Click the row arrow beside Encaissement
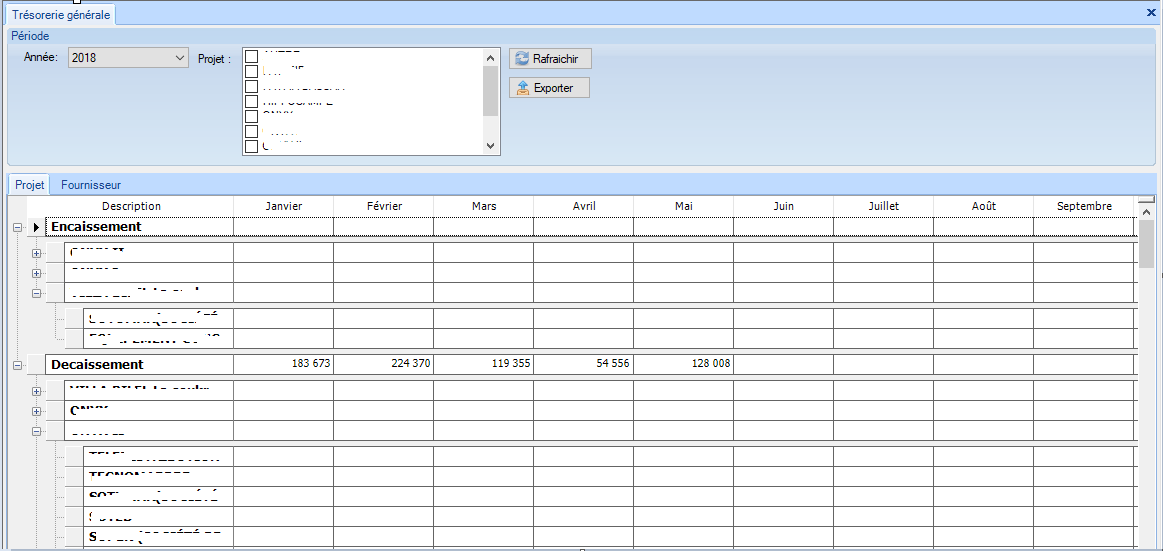Viewport: 1163px width, 551px height. tap(37, 227)
